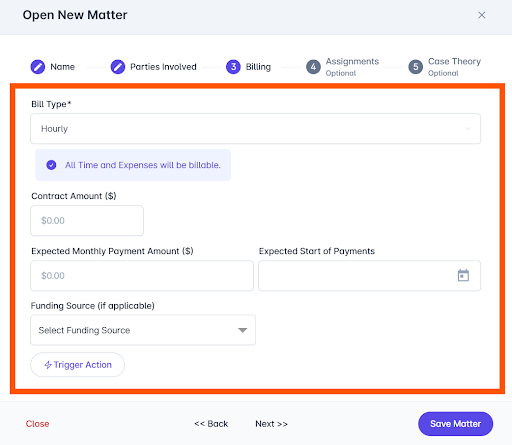Open the Bill Type Hourly dropdown
The image size is (512, 445).
(x=255, y=129)
